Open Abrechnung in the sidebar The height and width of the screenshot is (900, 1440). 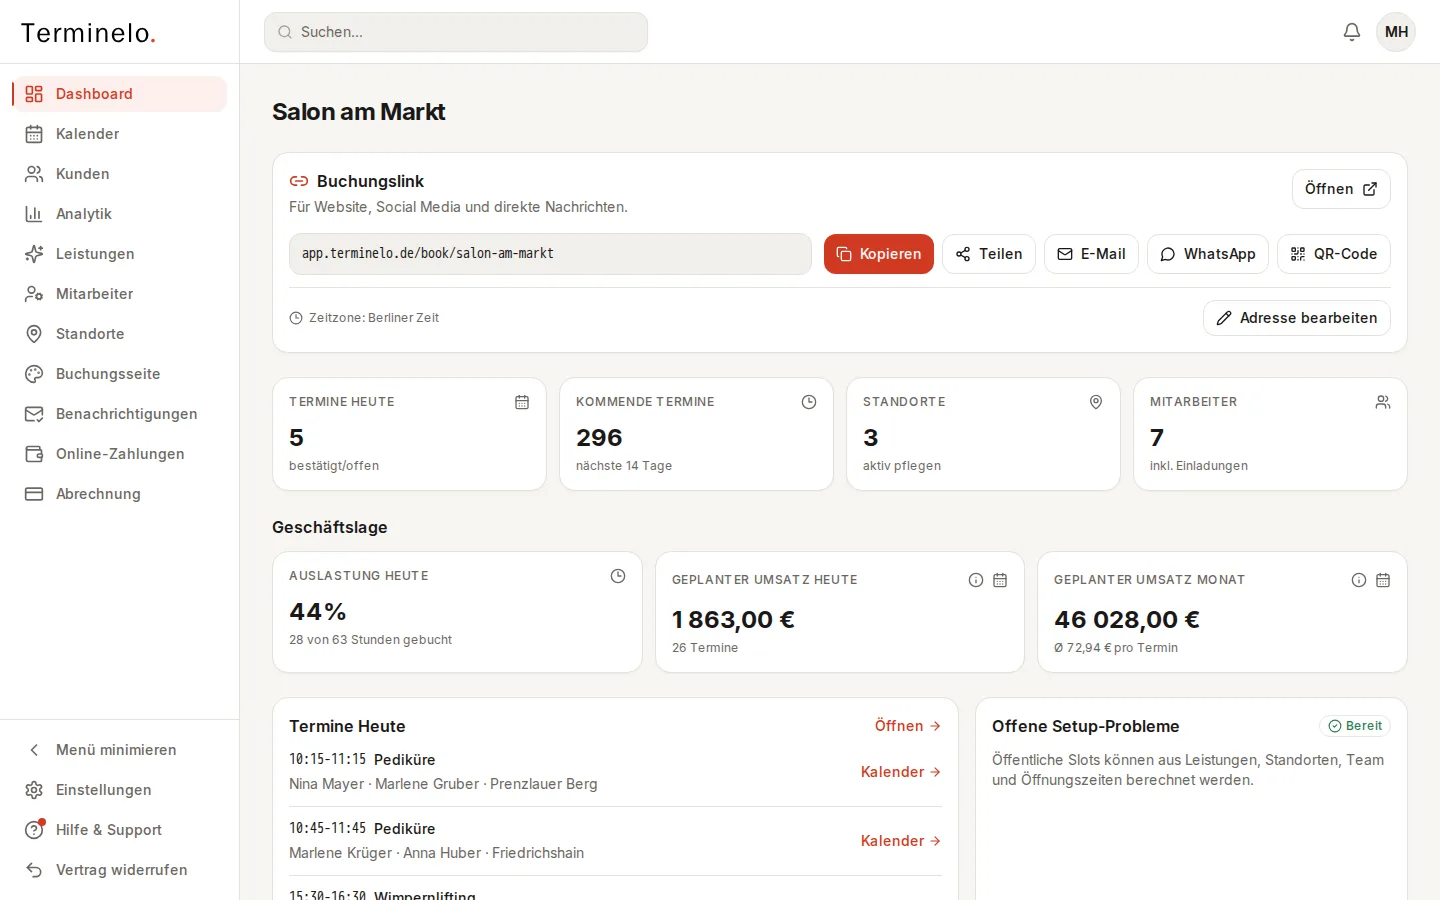(120, 494)
